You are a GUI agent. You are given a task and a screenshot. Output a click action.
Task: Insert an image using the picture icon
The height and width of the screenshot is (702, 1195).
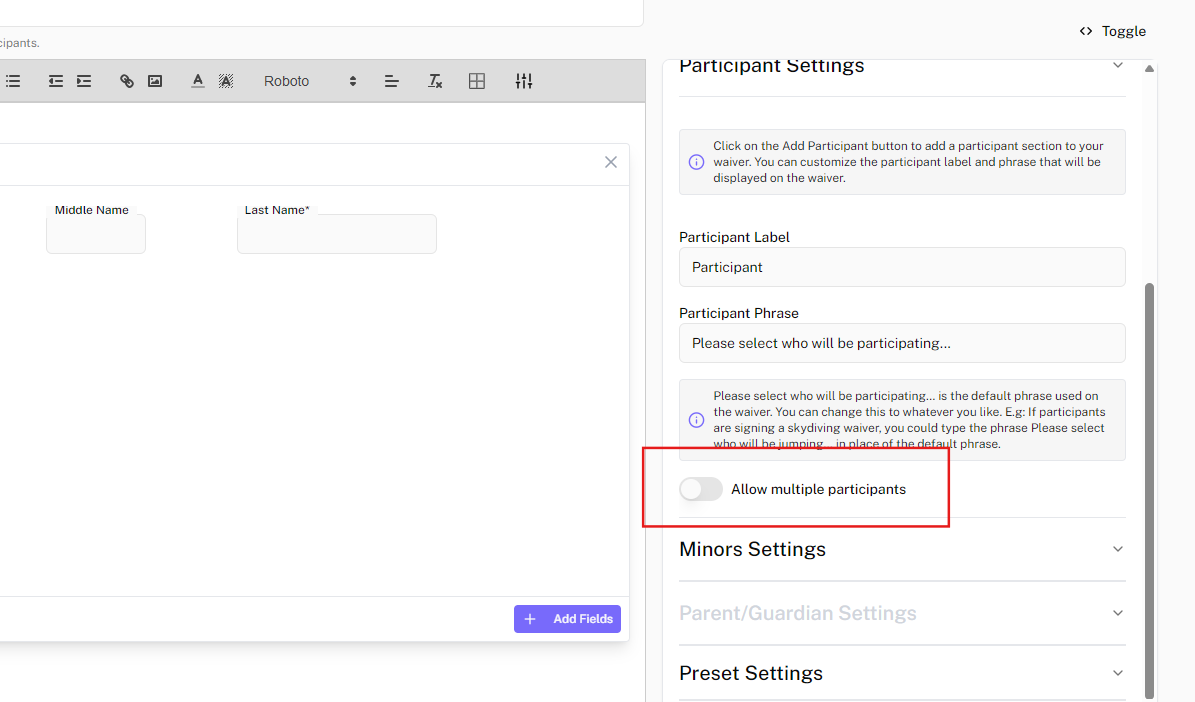pyautogui.click(x=155, y=81)
